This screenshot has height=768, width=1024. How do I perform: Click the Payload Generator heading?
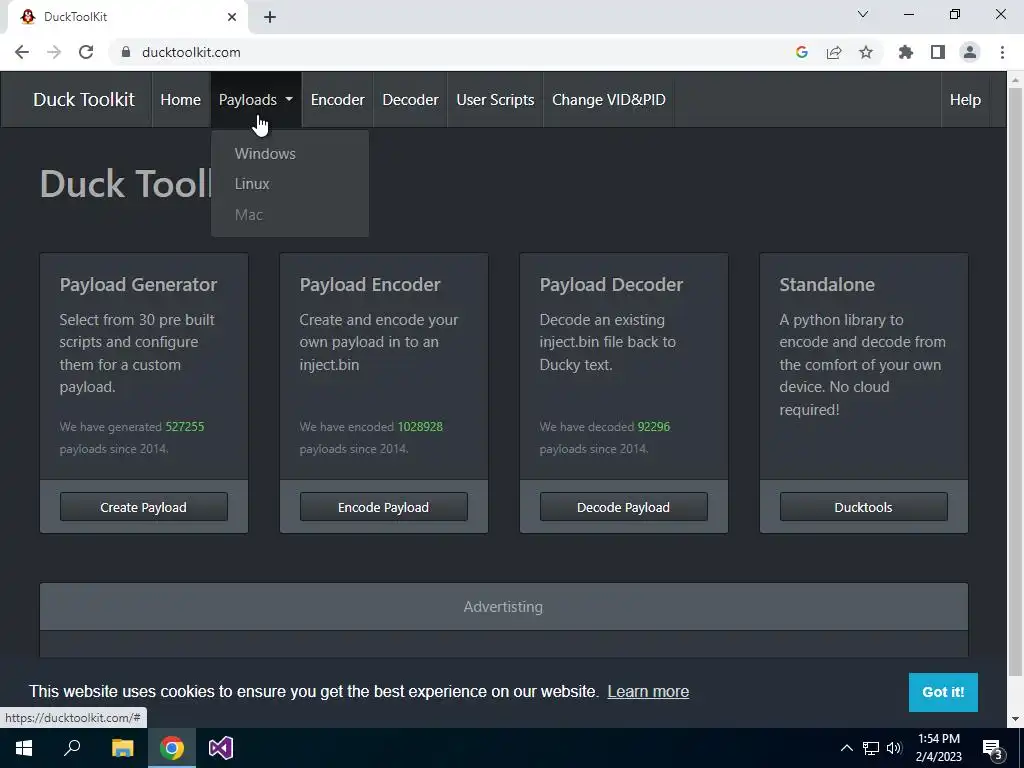138,285
